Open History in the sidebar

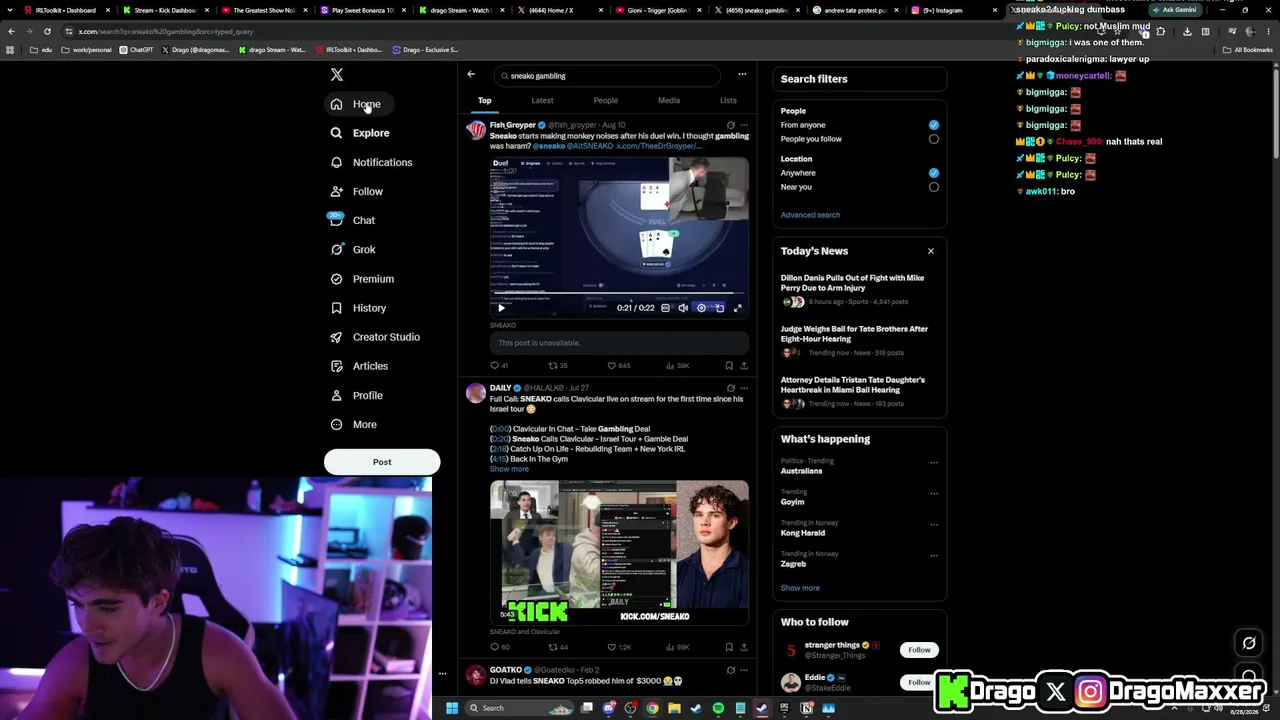(x=359, y=308)
